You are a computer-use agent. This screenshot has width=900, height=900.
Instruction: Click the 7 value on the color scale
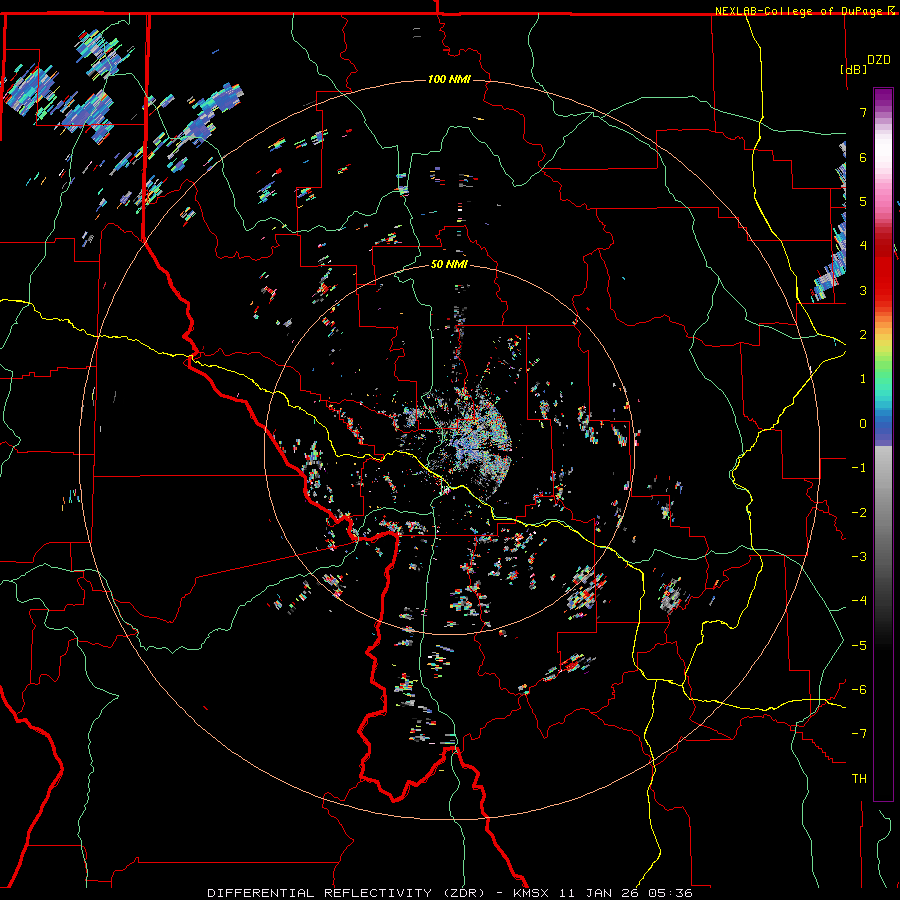pos(863,112)
